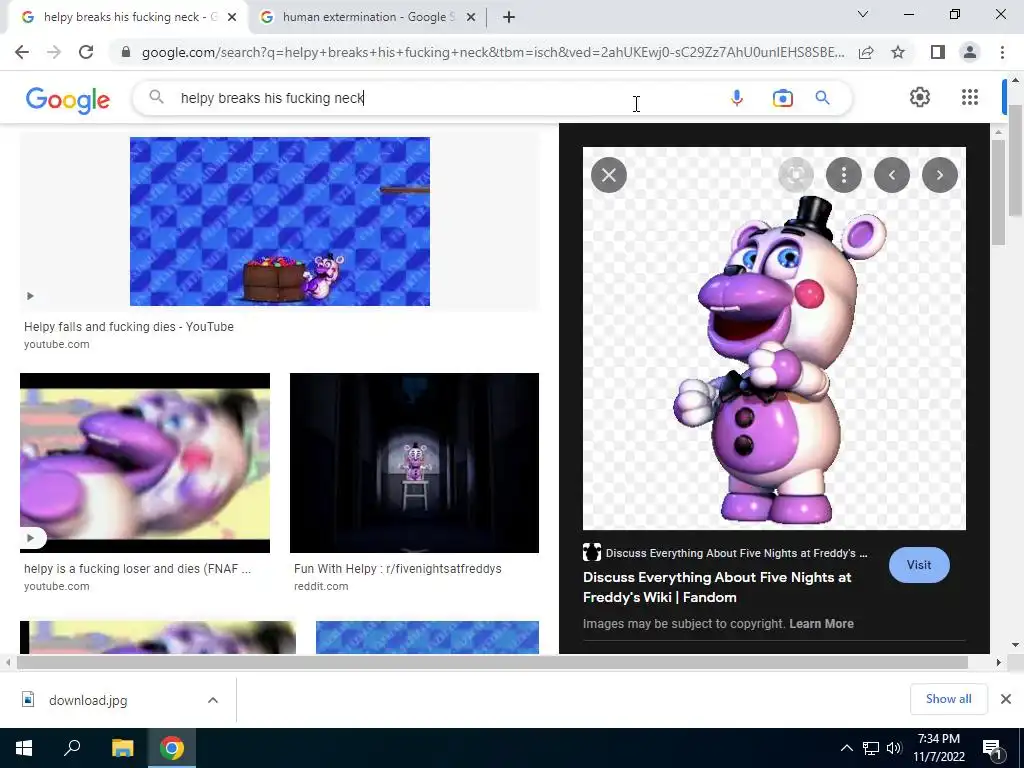Show hidden system tray icons
The width and height of the screenshot is (1024, 768).
(846, 748)
